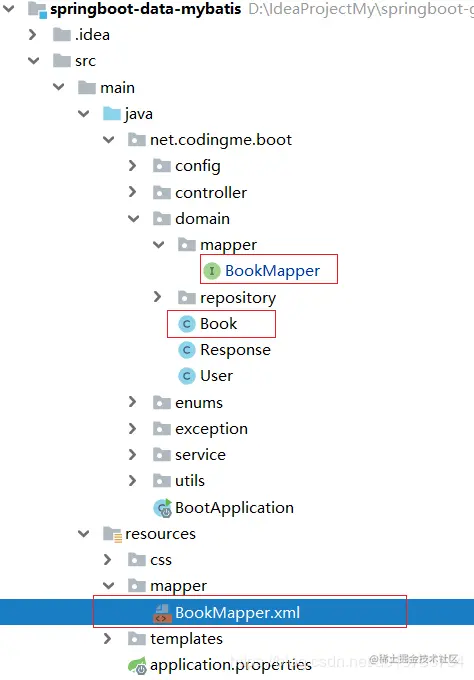Select the net.codingme.boot package
Image resolution: width=474 pixels, height=680 pixels.
[x=221, y=140]
